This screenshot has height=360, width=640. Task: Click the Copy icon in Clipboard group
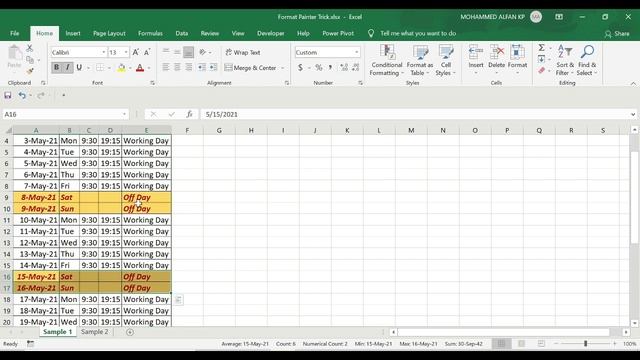30,60
